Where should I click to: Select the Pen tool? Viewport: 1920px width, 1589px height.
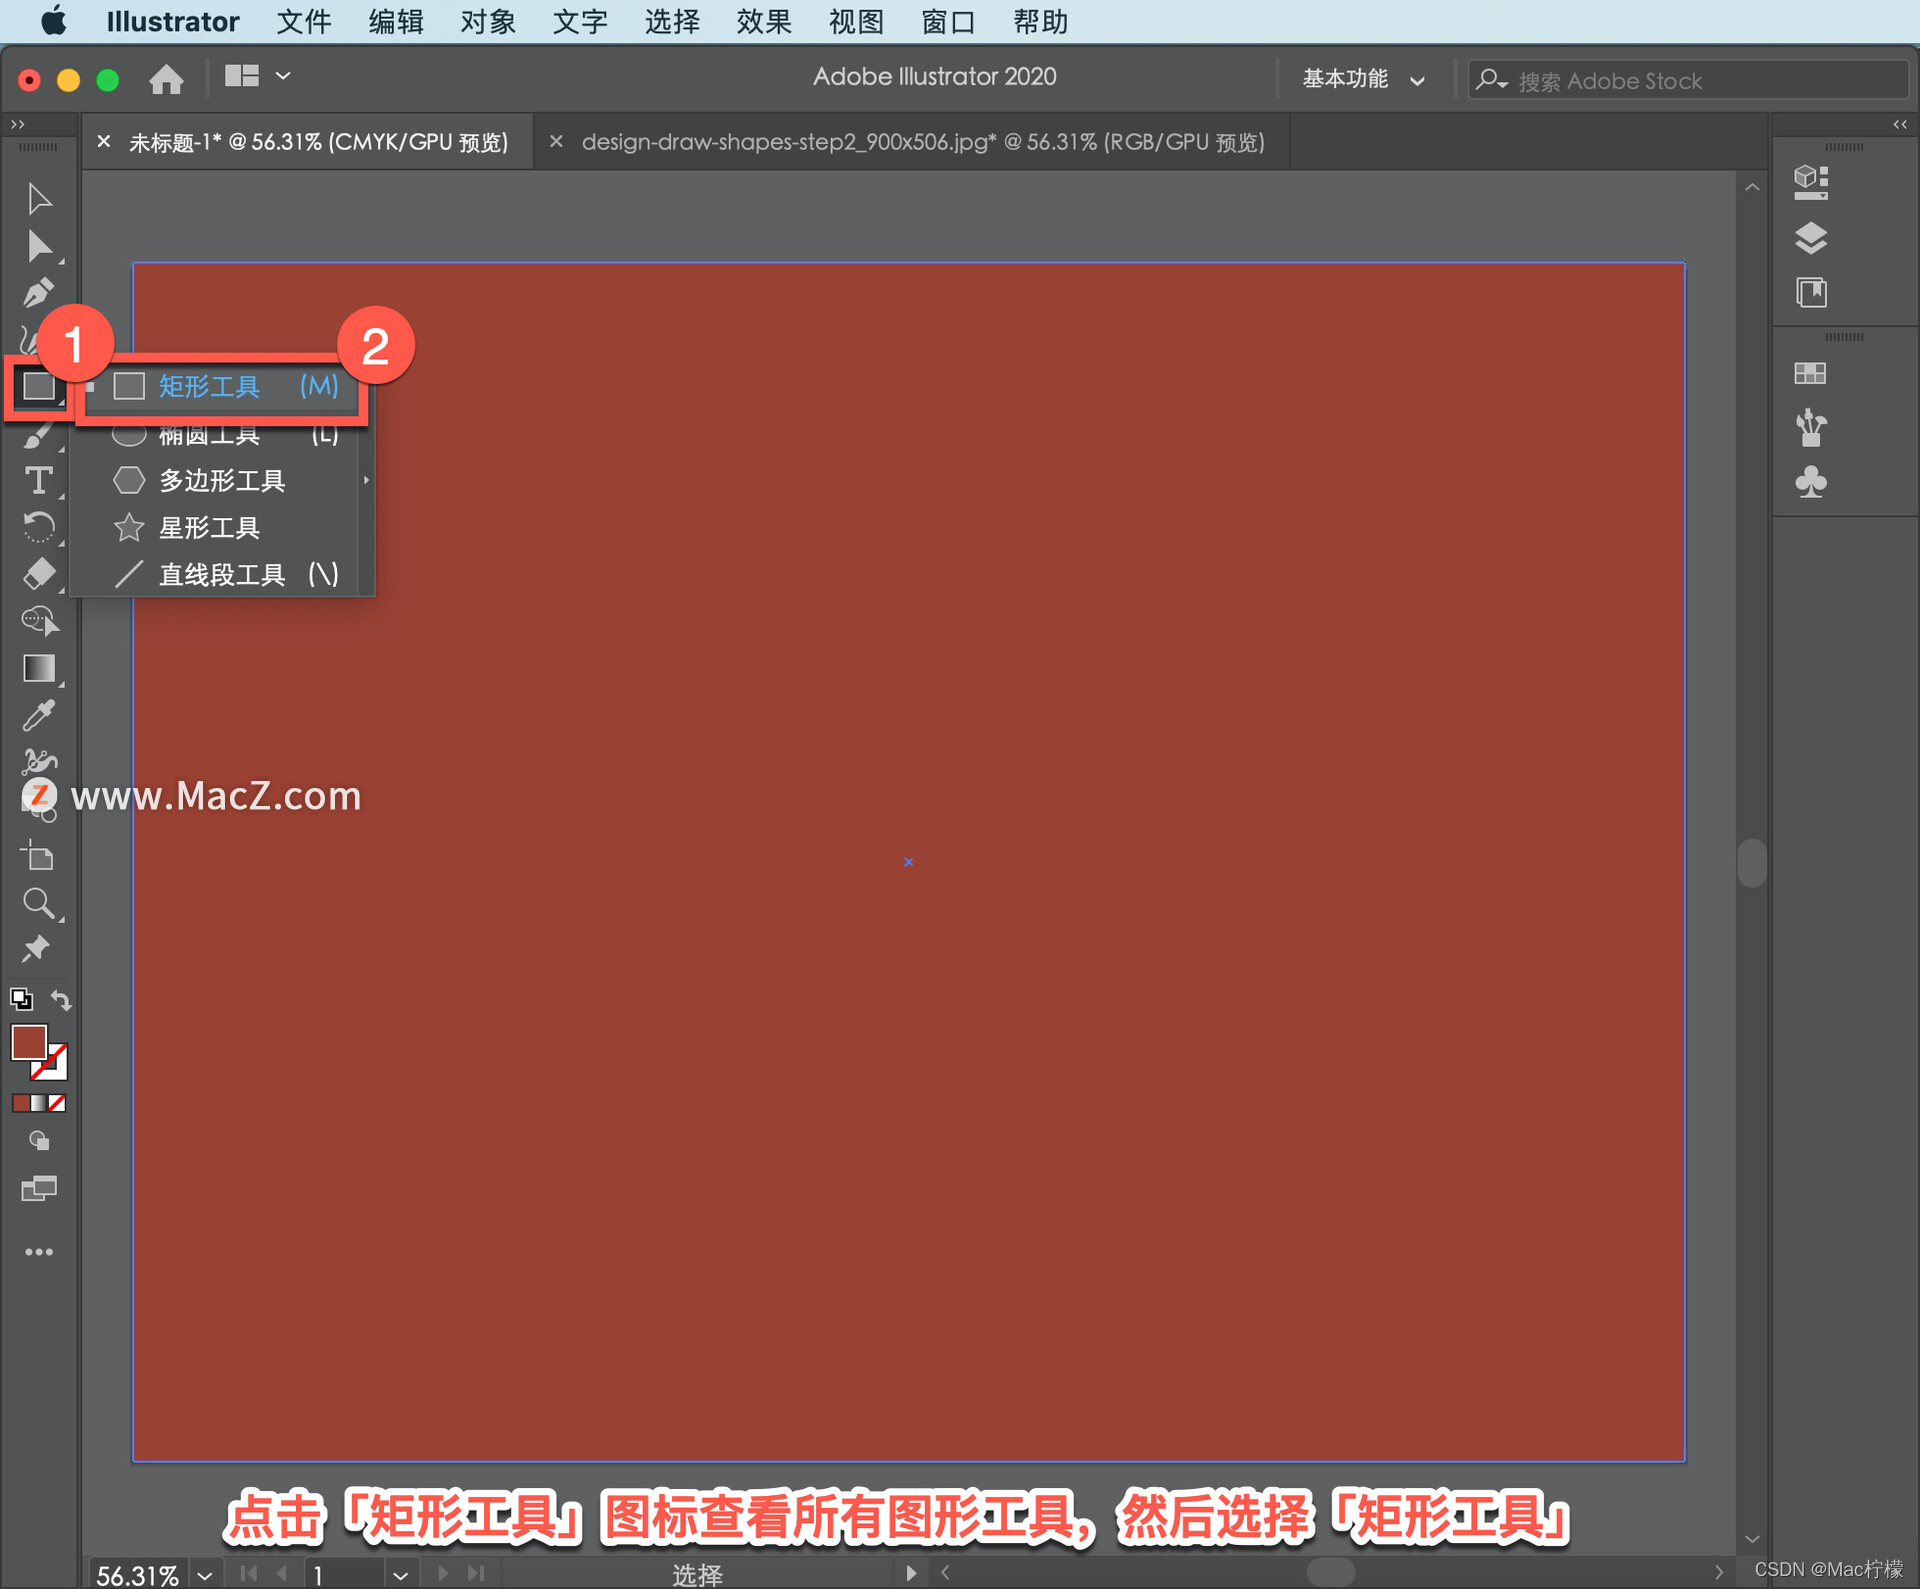coord(40,292)
